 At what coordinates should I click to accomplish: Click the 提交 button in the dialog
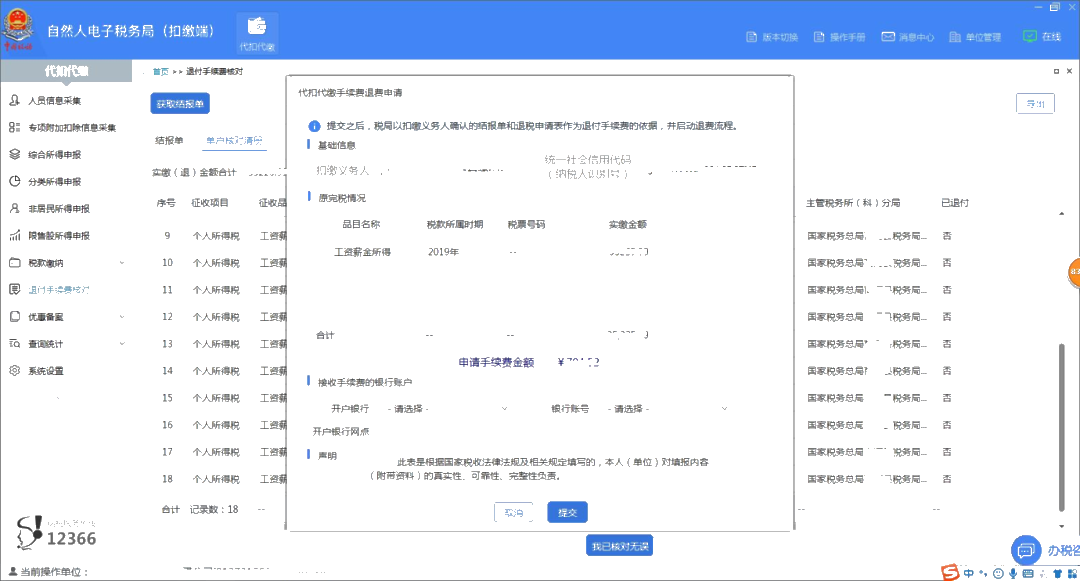(x=567, y=512)
